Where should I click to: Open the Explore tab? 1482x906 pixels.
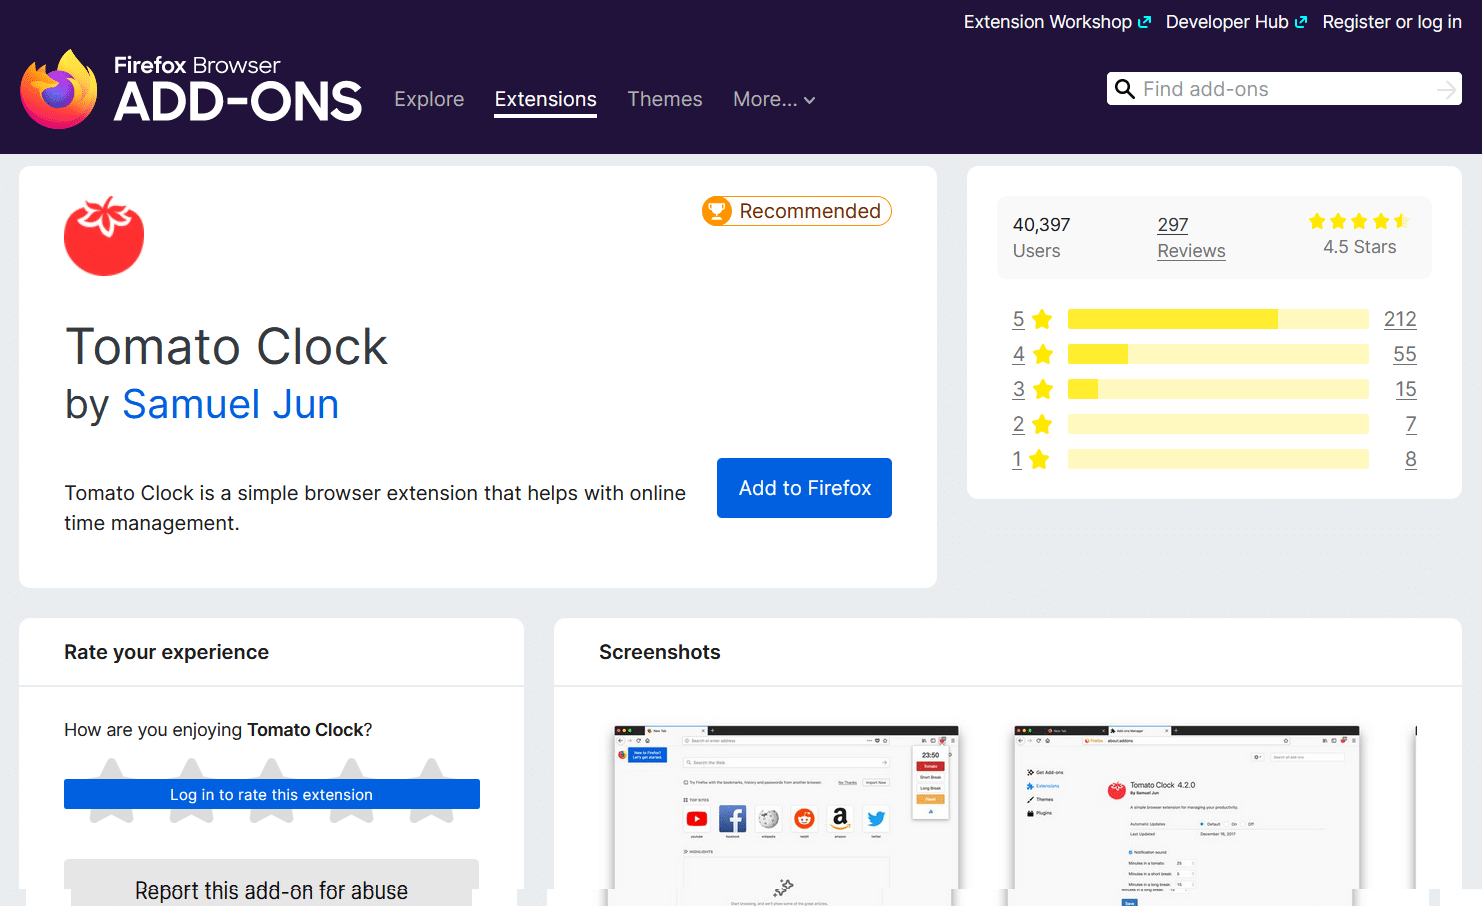(x=429, y=99)
